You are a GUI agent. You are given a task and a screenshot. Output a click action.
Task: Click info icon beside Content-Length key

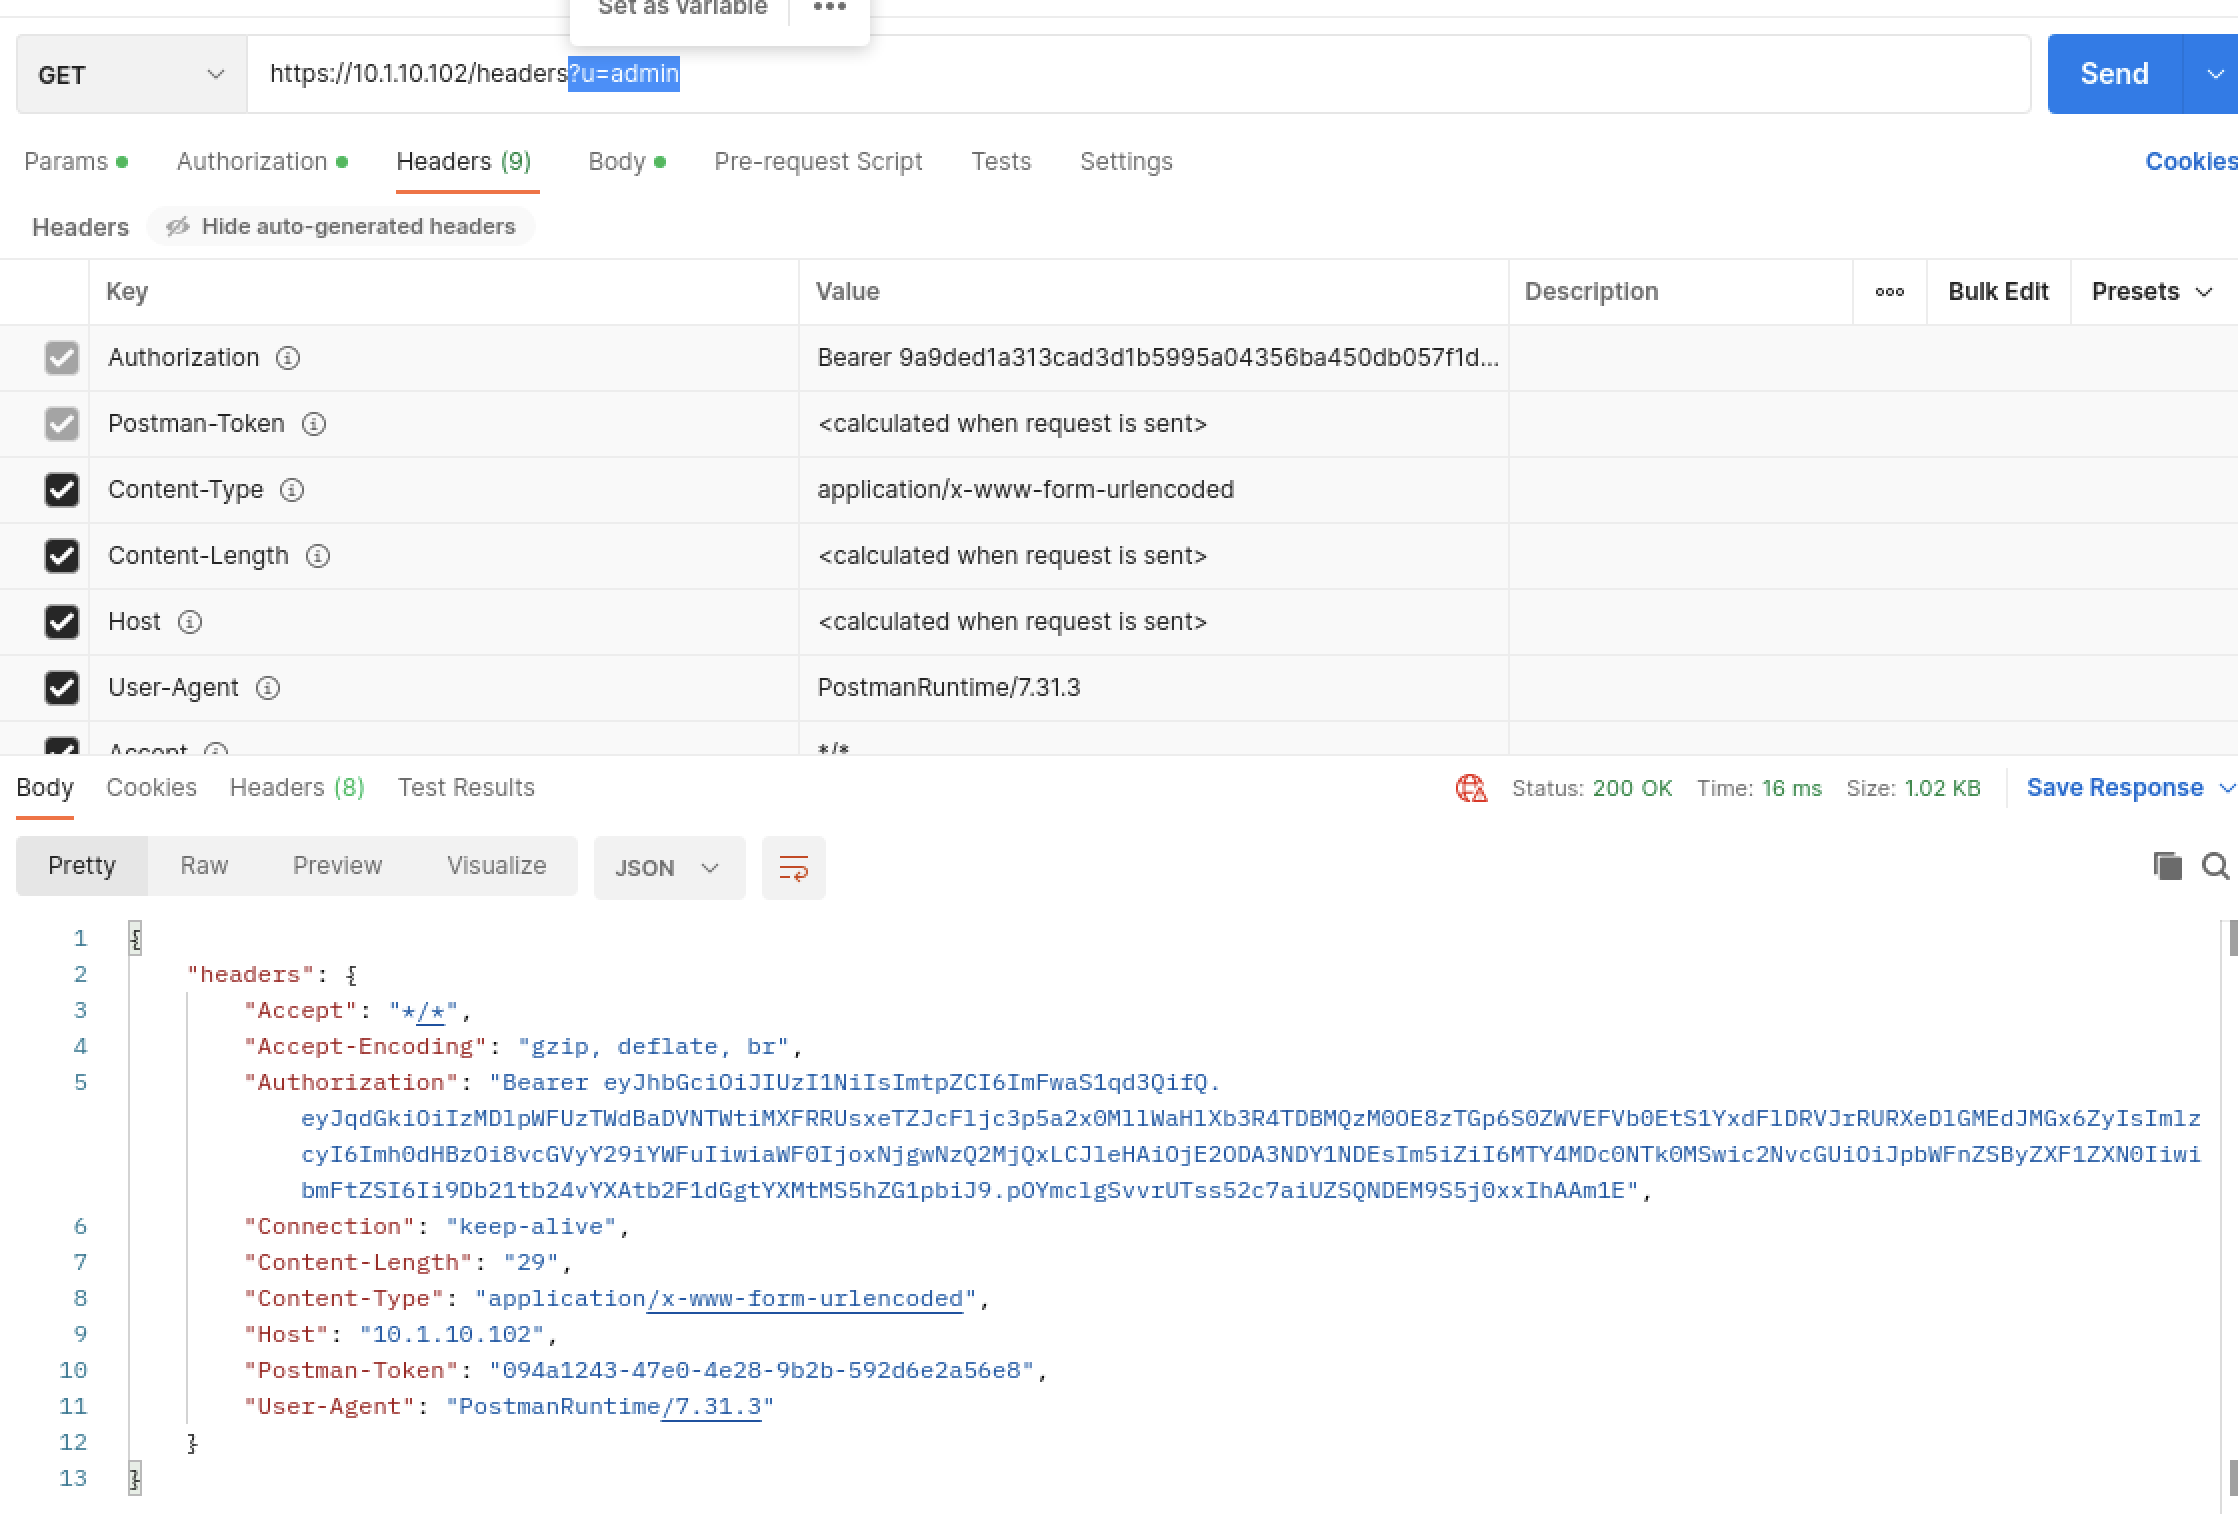point(318,556)
